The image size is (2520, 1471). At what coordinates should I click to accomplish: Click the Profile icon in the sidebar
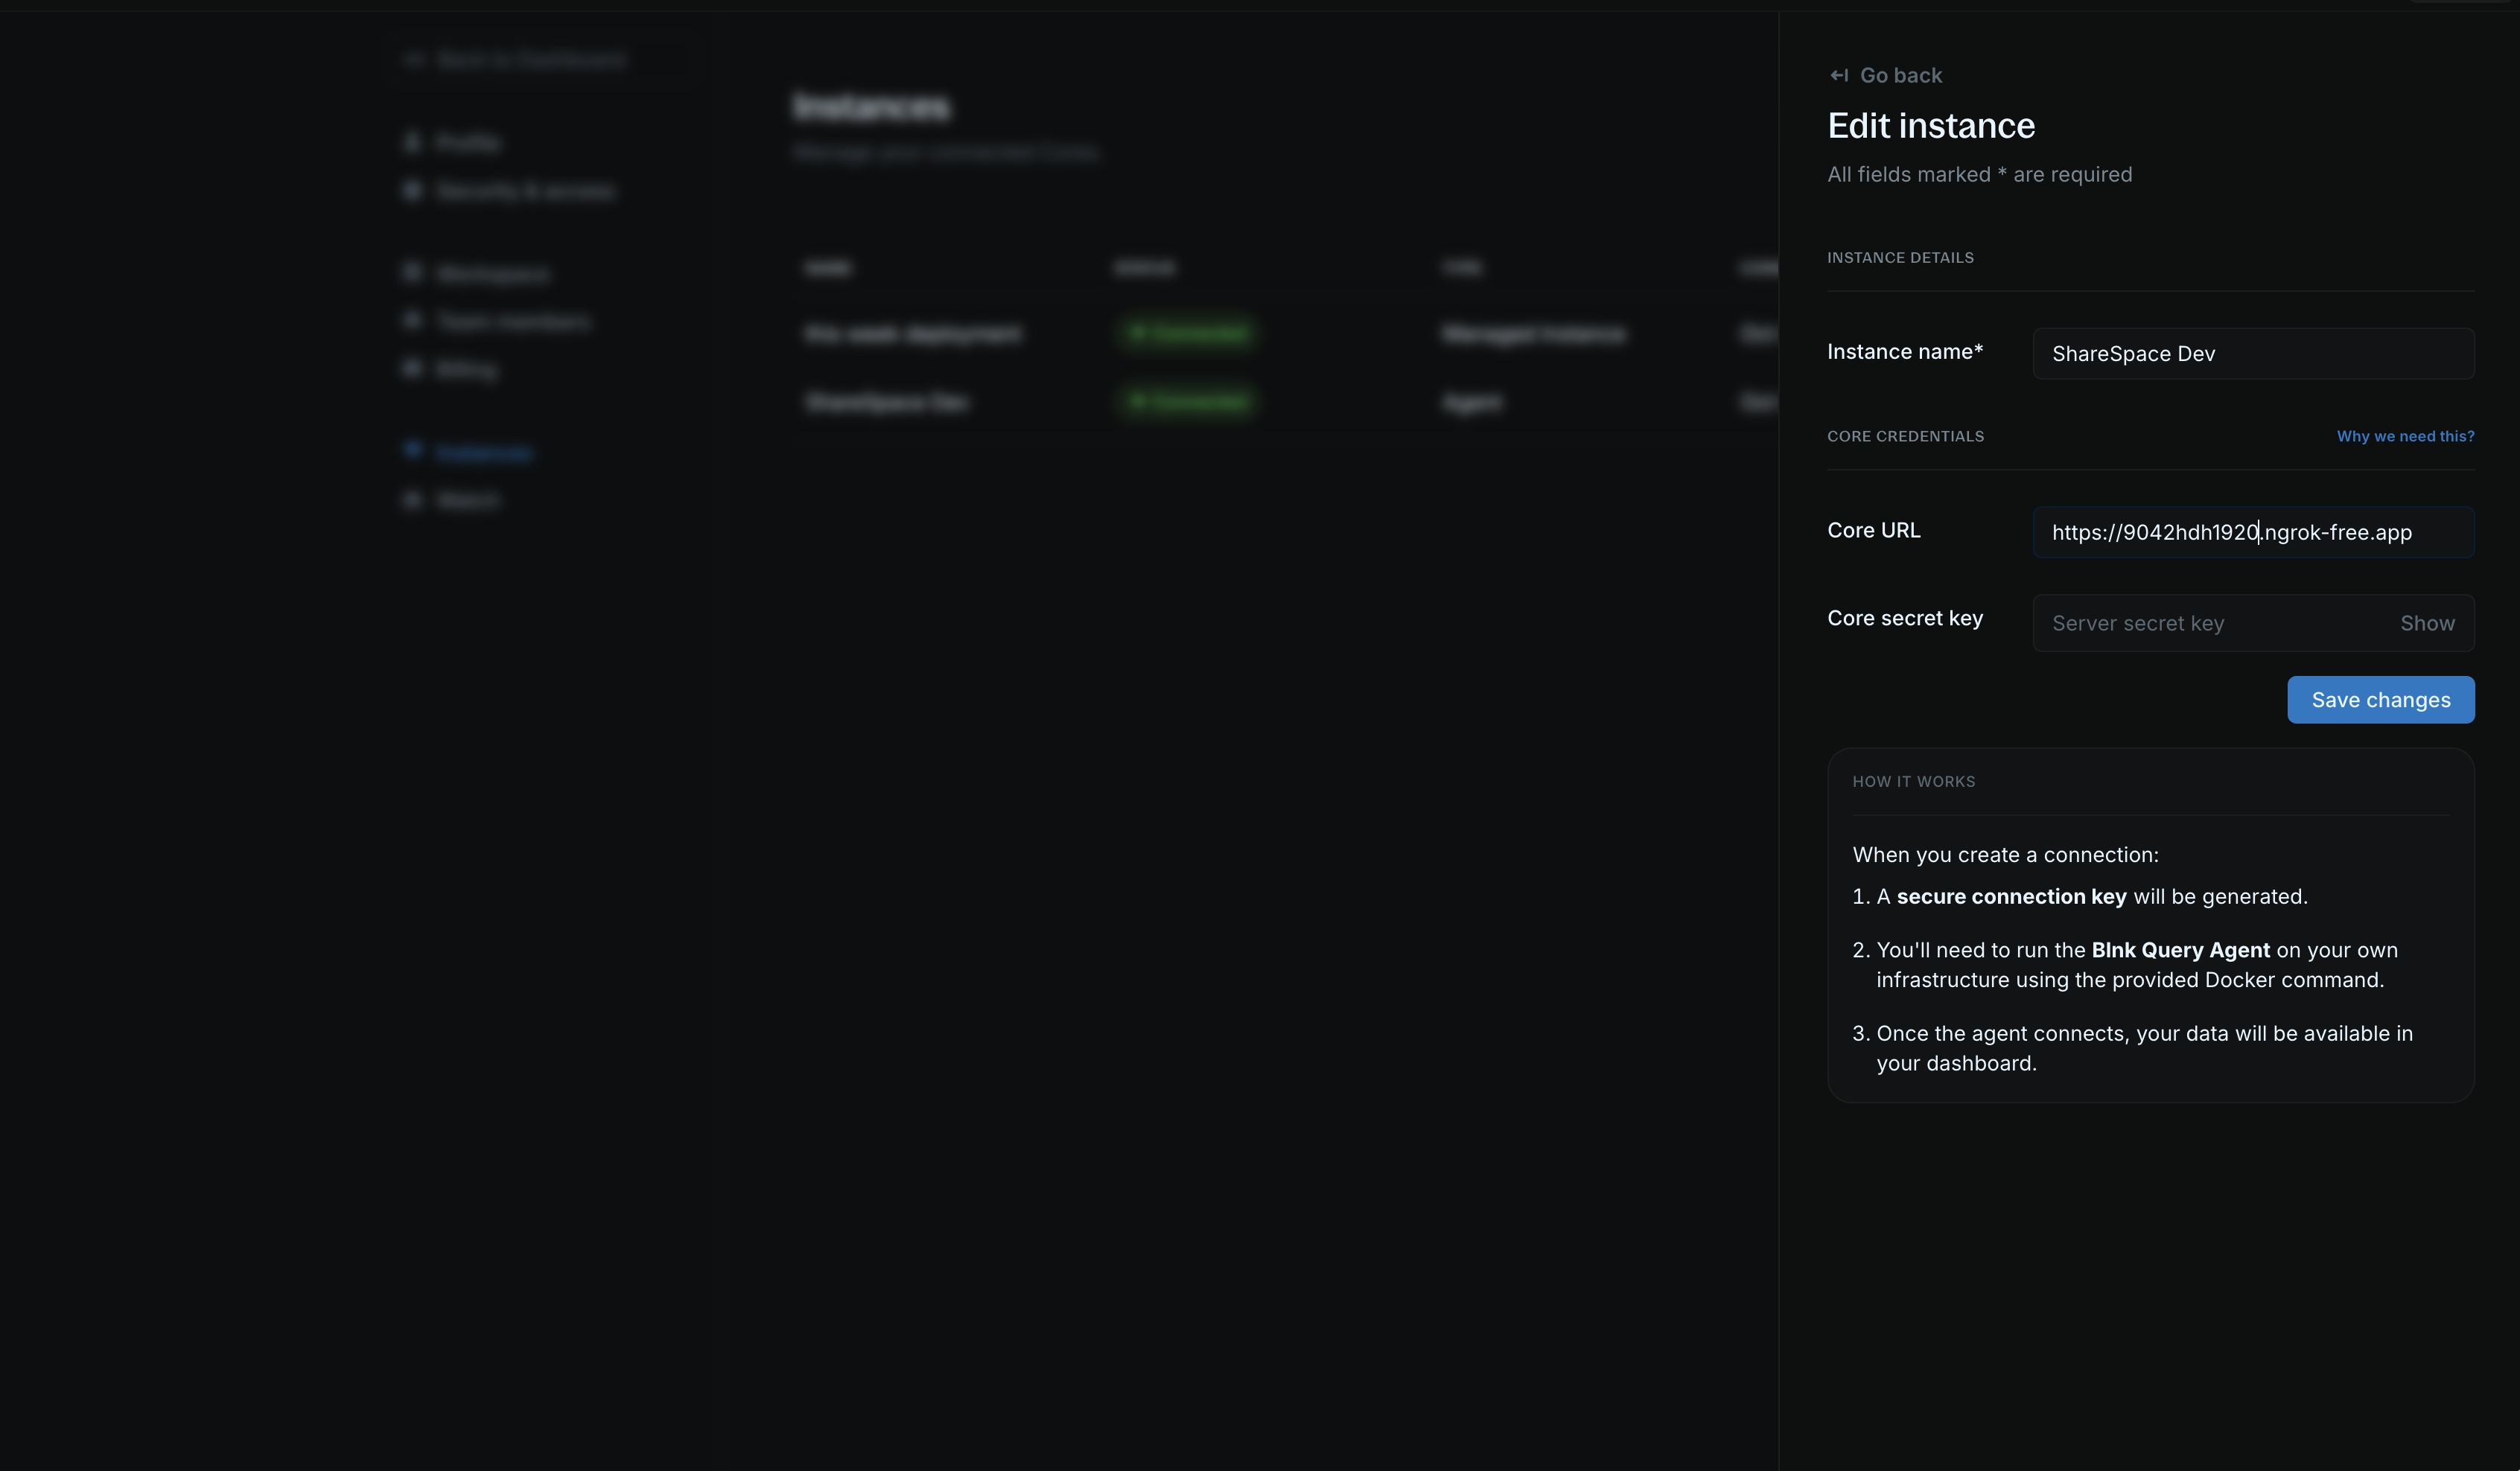tap(414, 142)
